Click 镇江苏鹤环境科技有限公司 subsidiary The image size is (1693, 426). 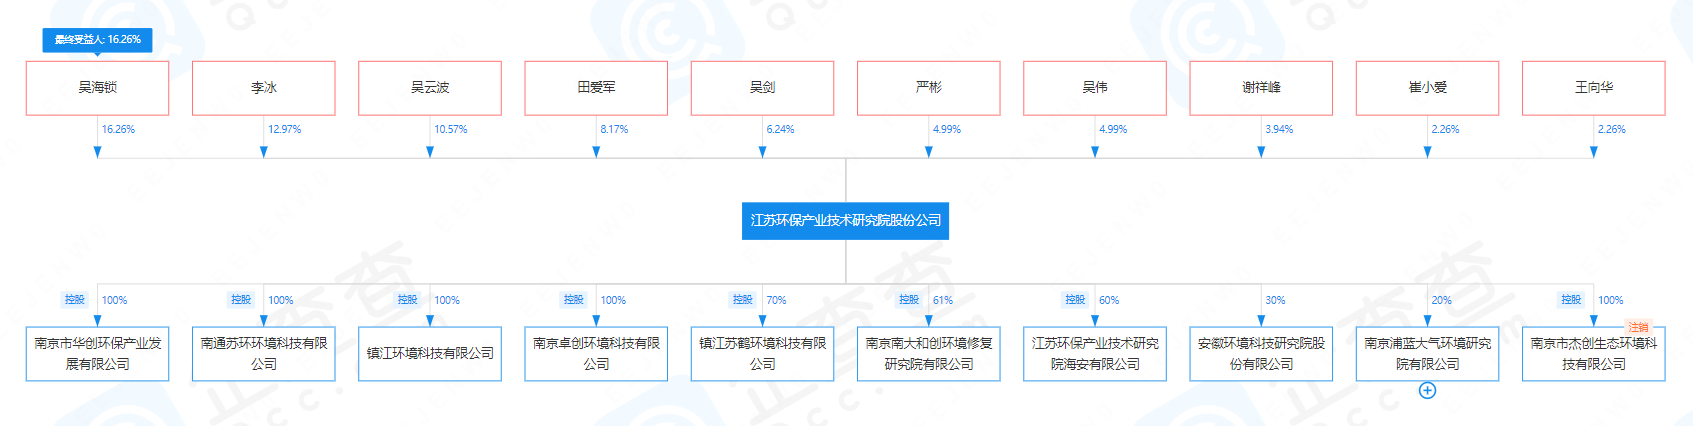click(x=762, y=354)
